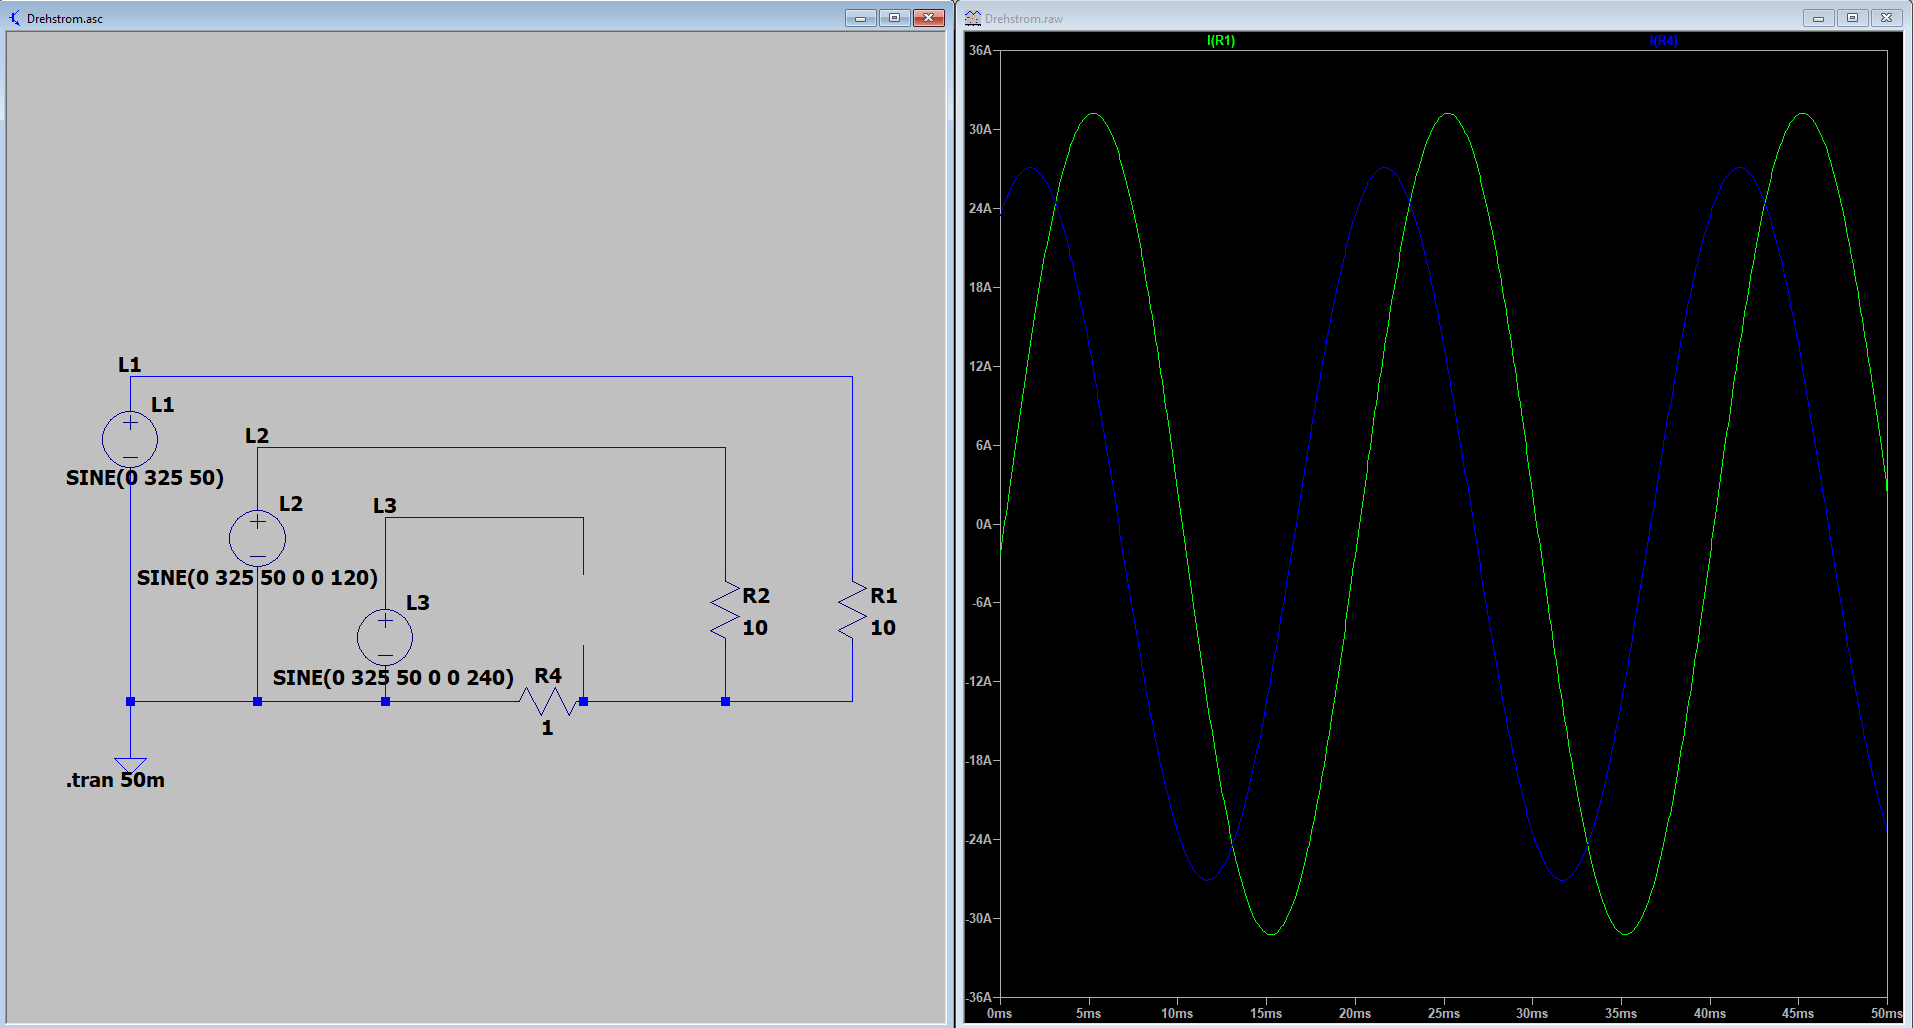This screenshot has width=1914, height=1028.
Task: Click the junction node below resistor R2
Action: (x=725, y=701)
